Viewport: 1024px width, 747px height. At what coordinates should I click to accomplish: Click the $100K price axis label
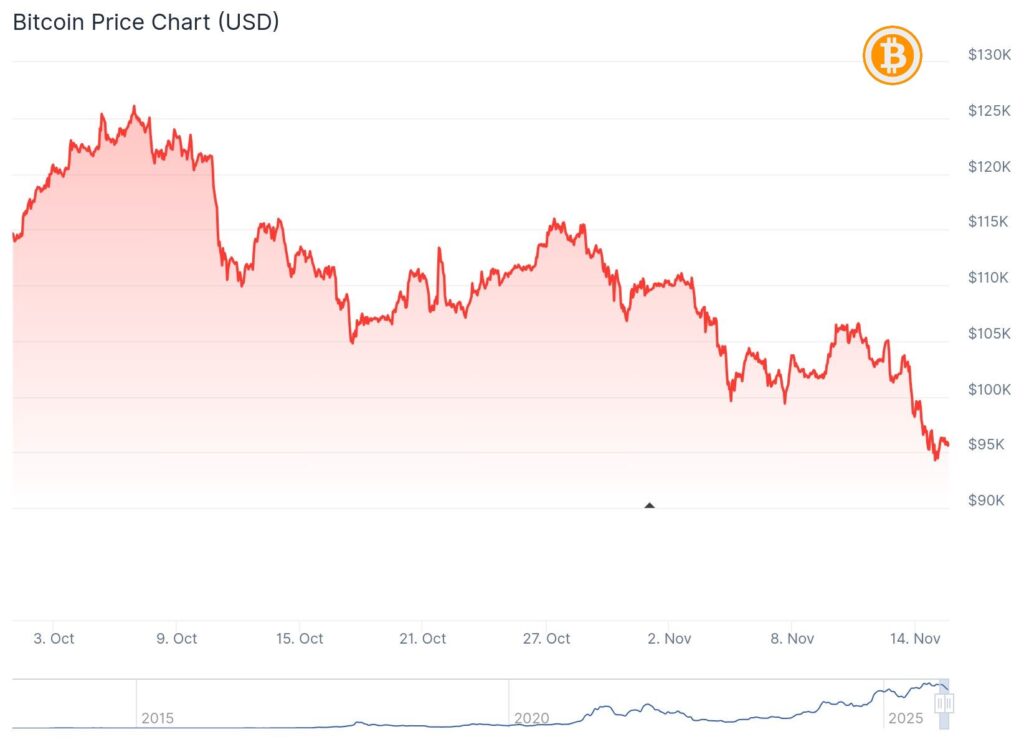pos(989,389)
